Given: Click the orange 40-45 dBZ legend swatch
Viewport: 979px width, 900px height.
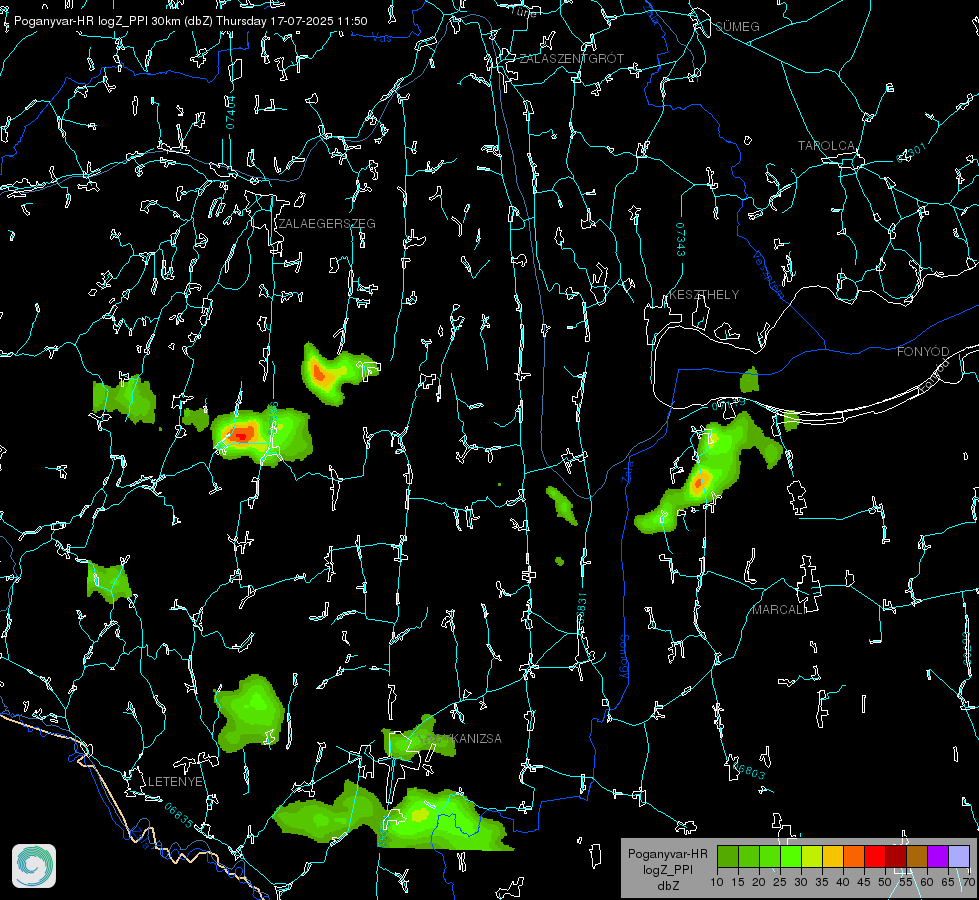Looking at the screenshot, I should (854, 856).
